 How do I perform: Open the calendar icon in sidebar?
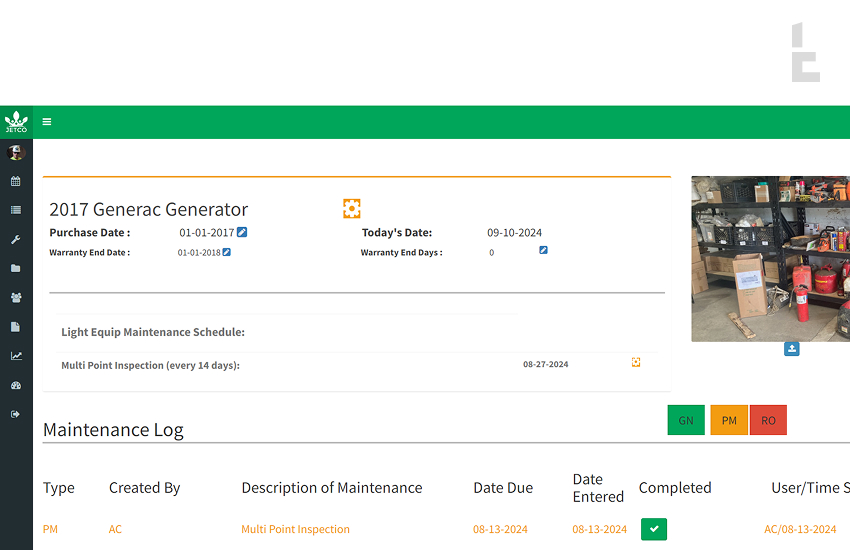(x=16, y=182)
